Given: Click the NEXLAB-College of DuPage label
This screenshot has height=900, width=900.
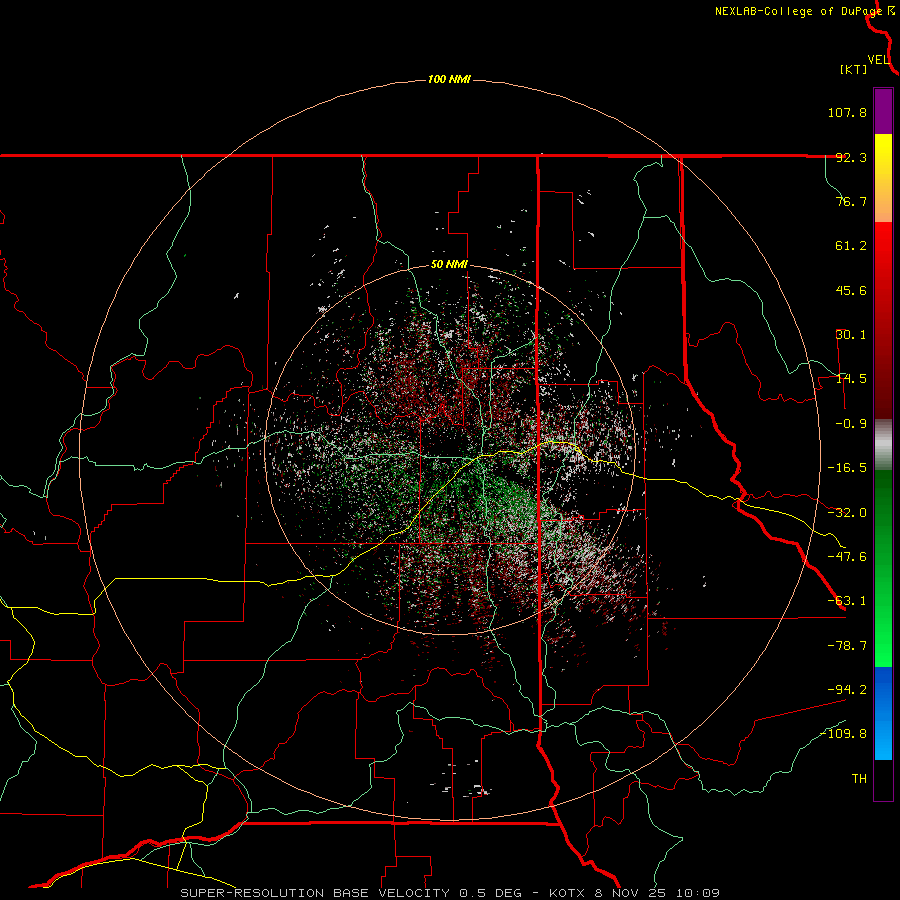Looking at the screenshot, I should coord(798,11).
